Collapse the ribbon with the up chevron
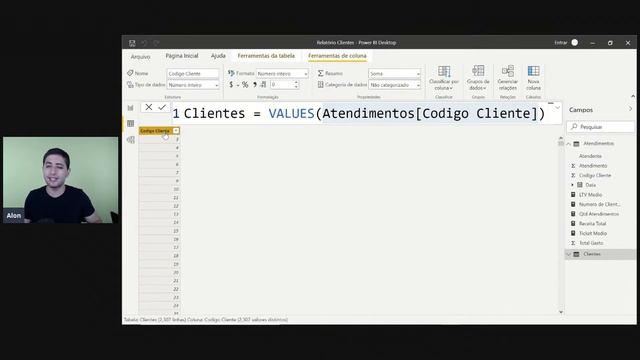The image size is (640, 360). pyautogui.click(x=633, y=96)
